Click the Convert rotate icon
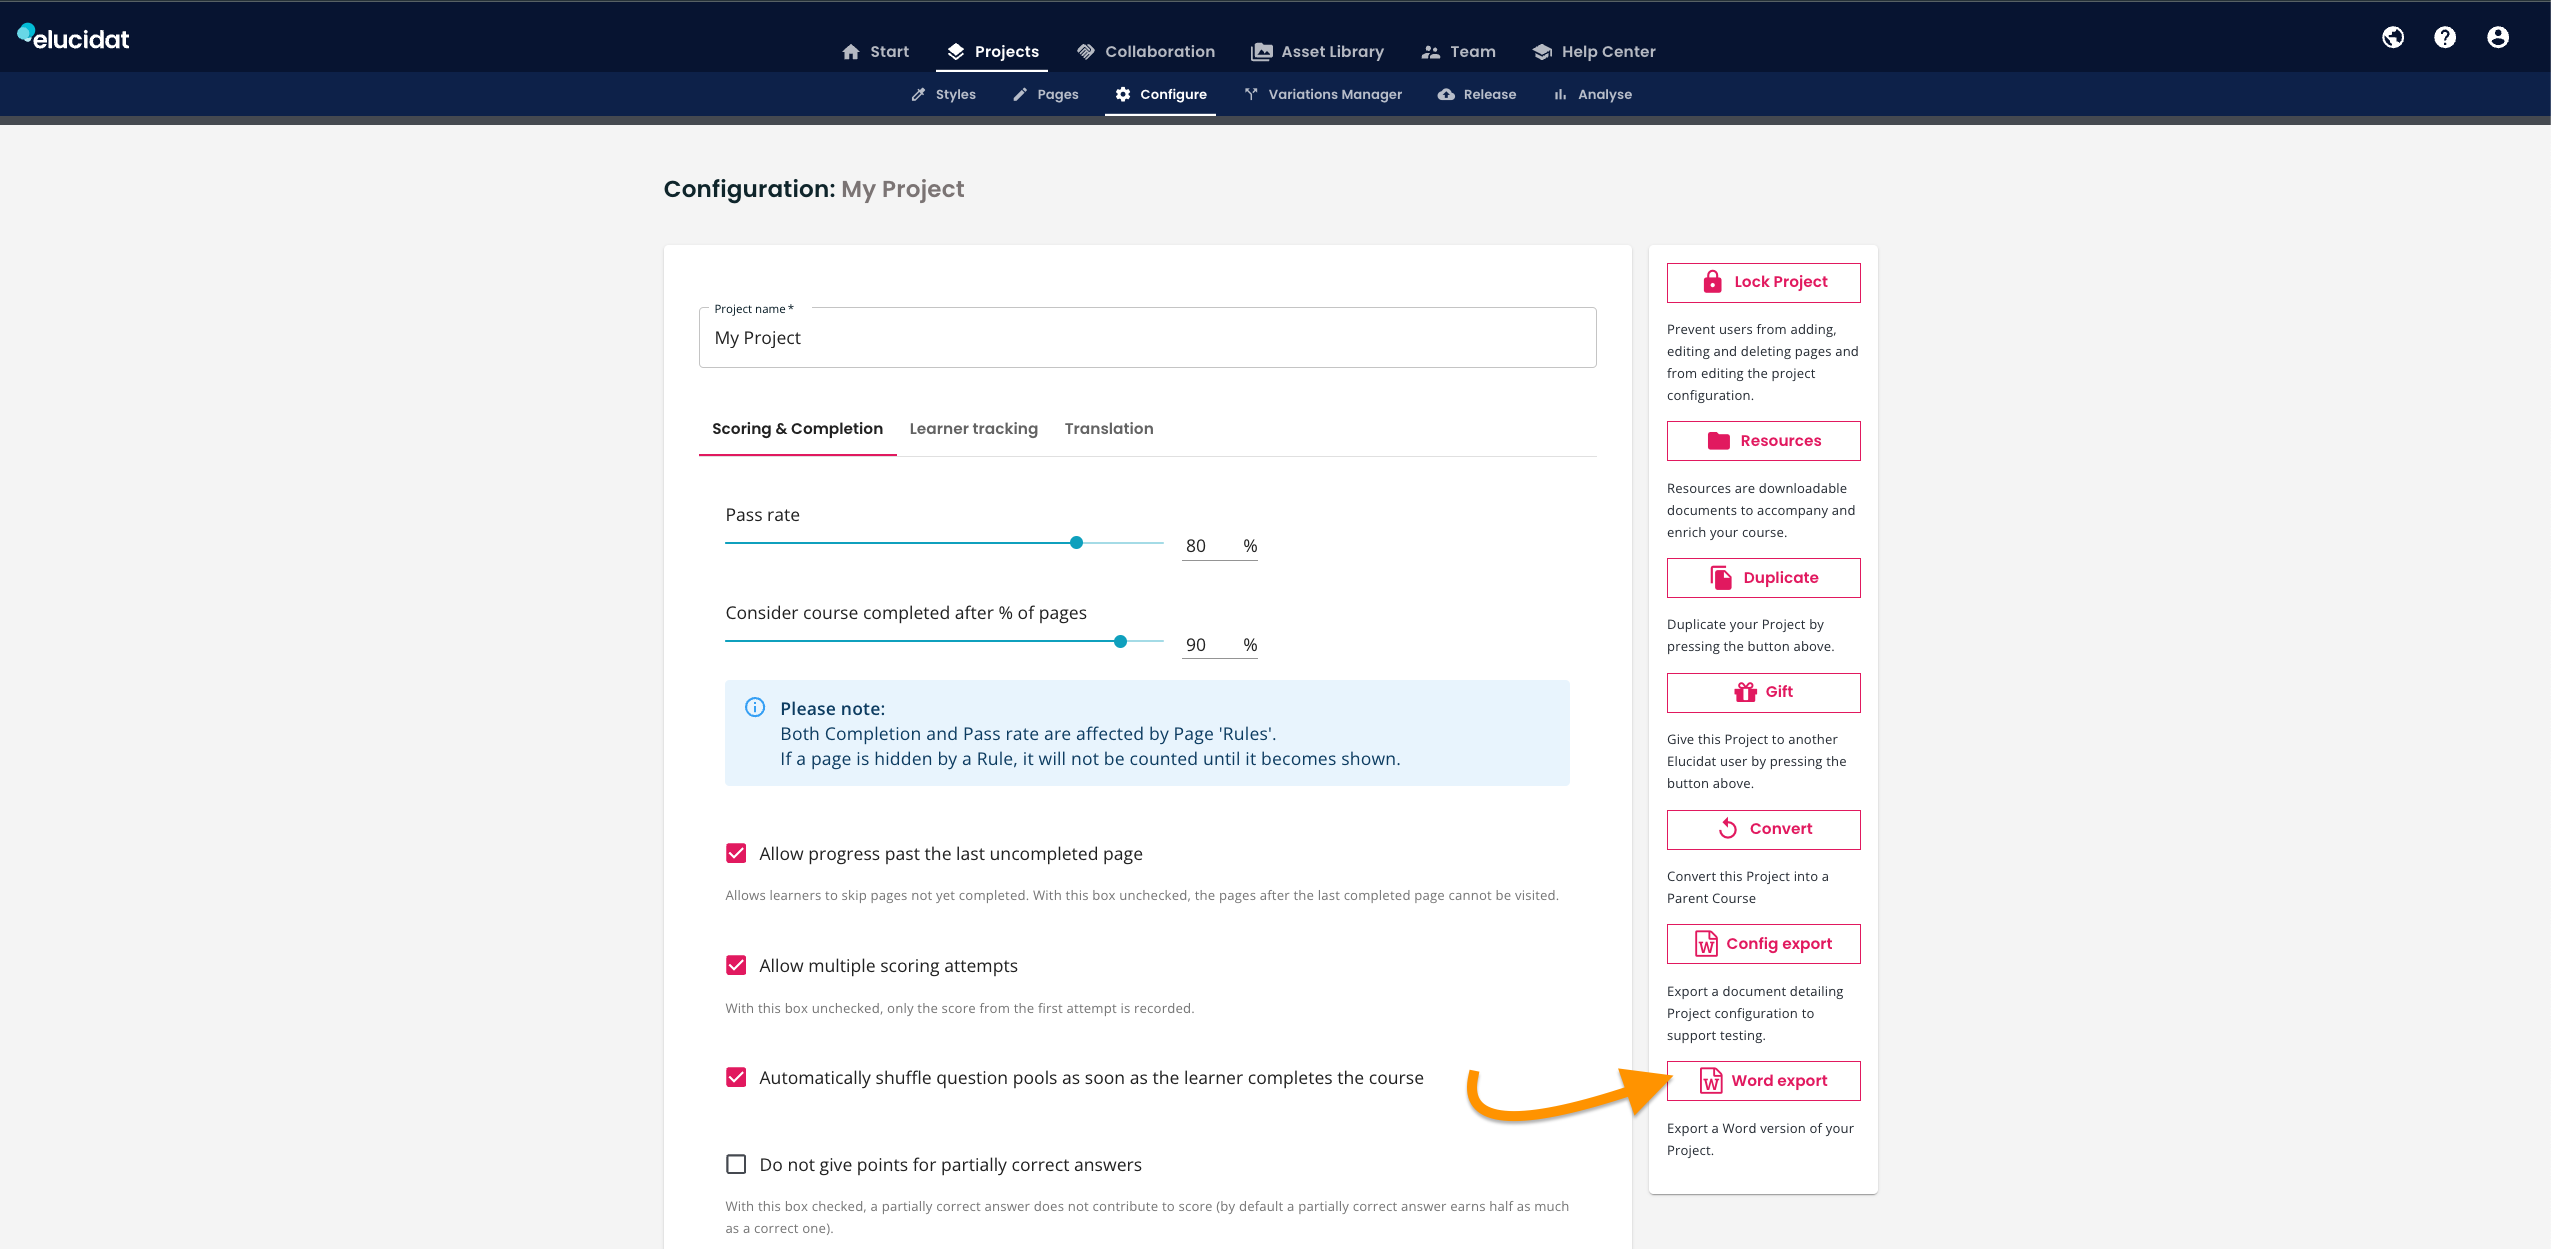The image size is (2551, 1249). [1728, 829]
